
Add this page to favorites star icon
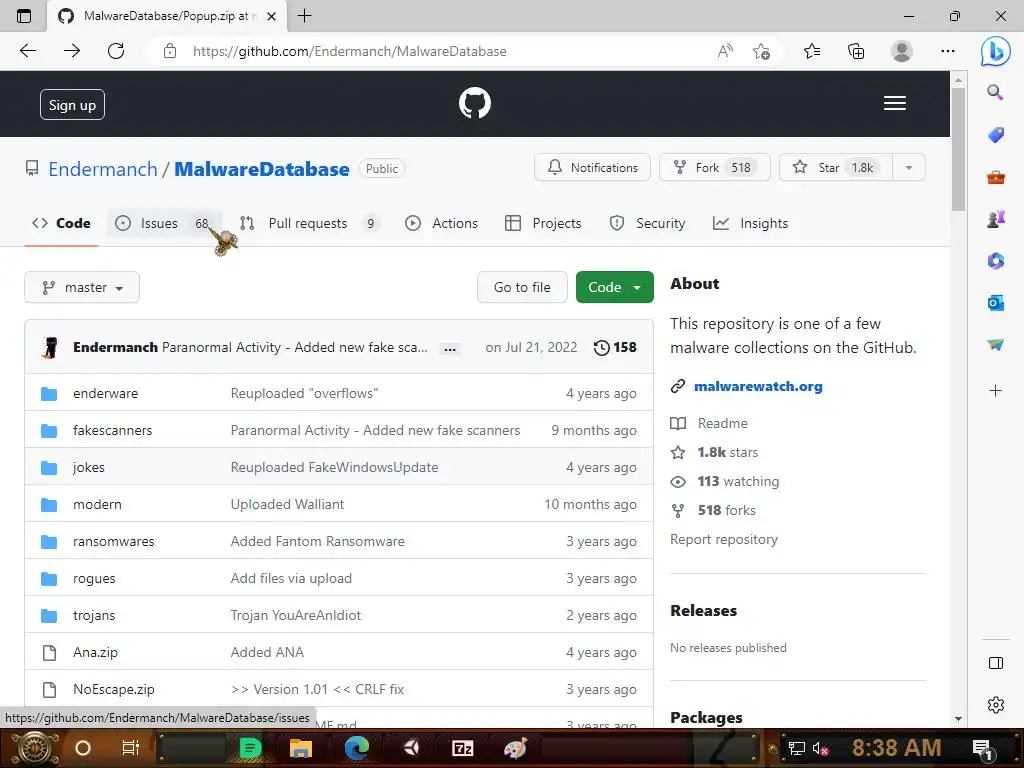[761, 51]
